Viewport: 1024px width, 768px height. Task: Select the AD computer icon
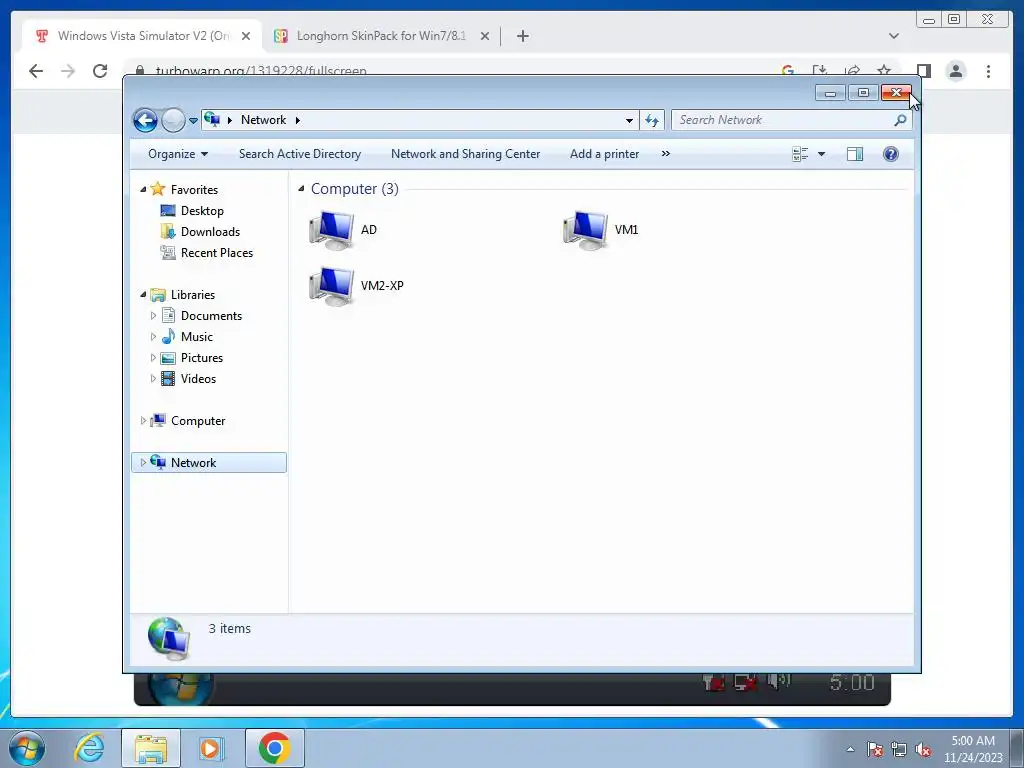pos(332,230)
